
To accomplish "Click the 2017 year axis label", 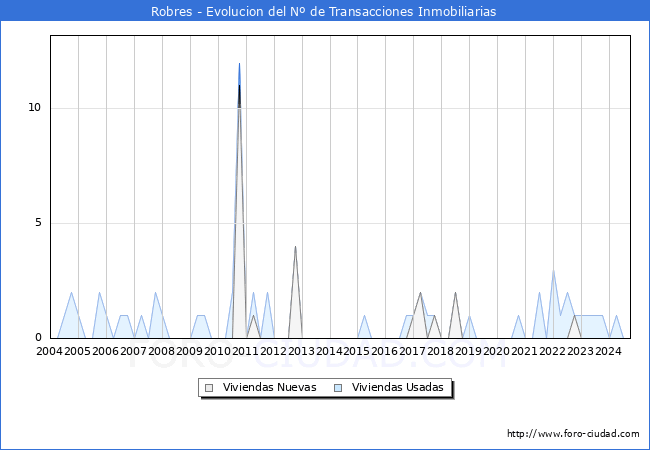I will [412, 351].
